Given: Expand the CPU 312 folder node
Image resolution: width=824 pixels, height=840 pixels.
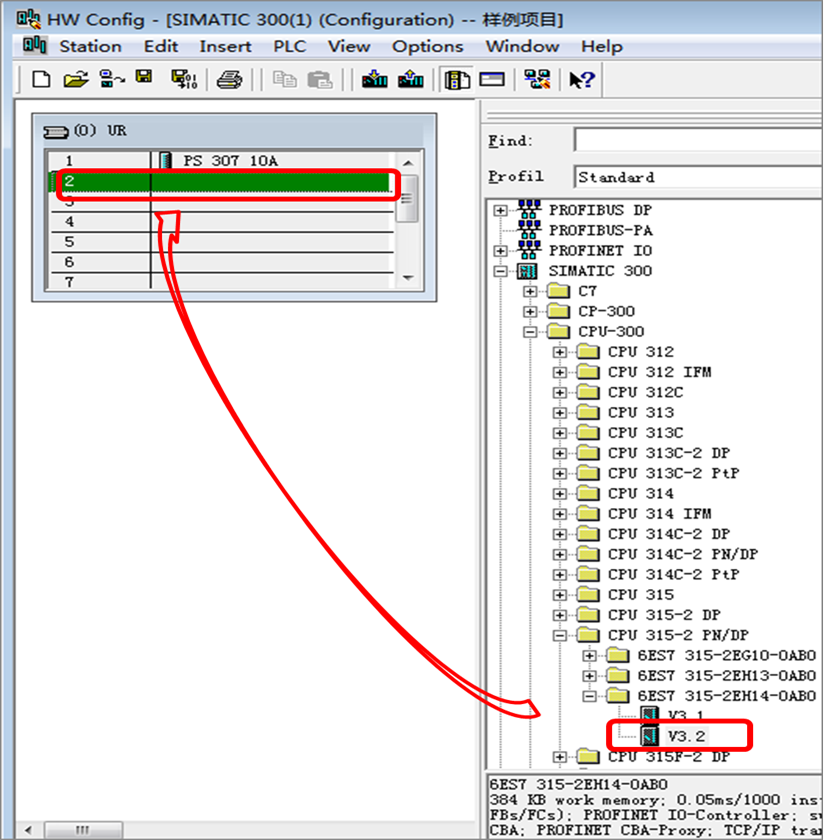Looking at the screenshot, I should (559, 352).
